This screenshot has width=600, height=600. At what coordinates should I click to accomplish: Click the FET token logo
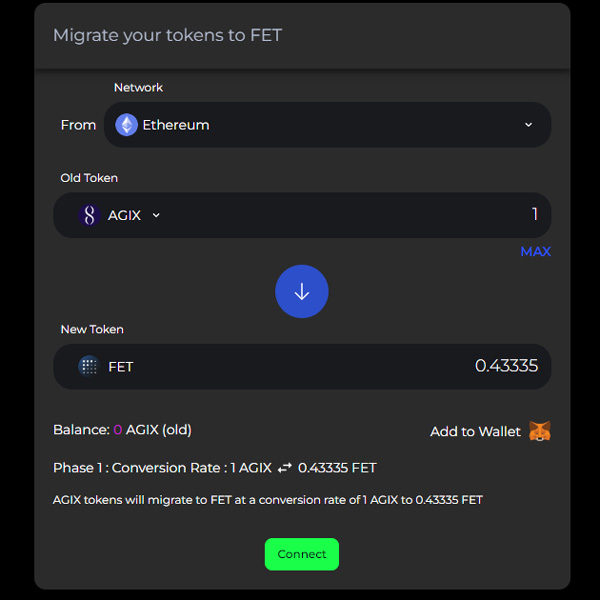tap(89, 366)
